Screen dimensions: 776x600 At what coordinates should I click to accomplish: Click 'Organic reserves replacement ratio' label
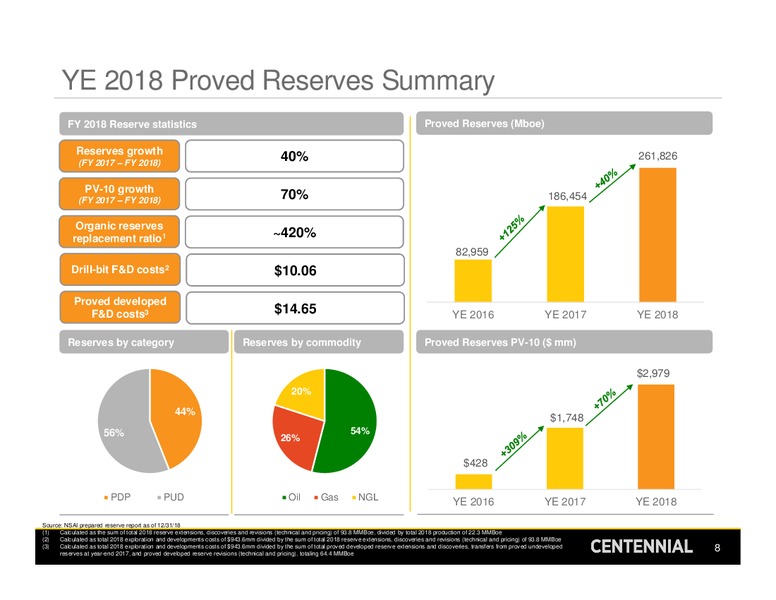(x=119, y=232)
